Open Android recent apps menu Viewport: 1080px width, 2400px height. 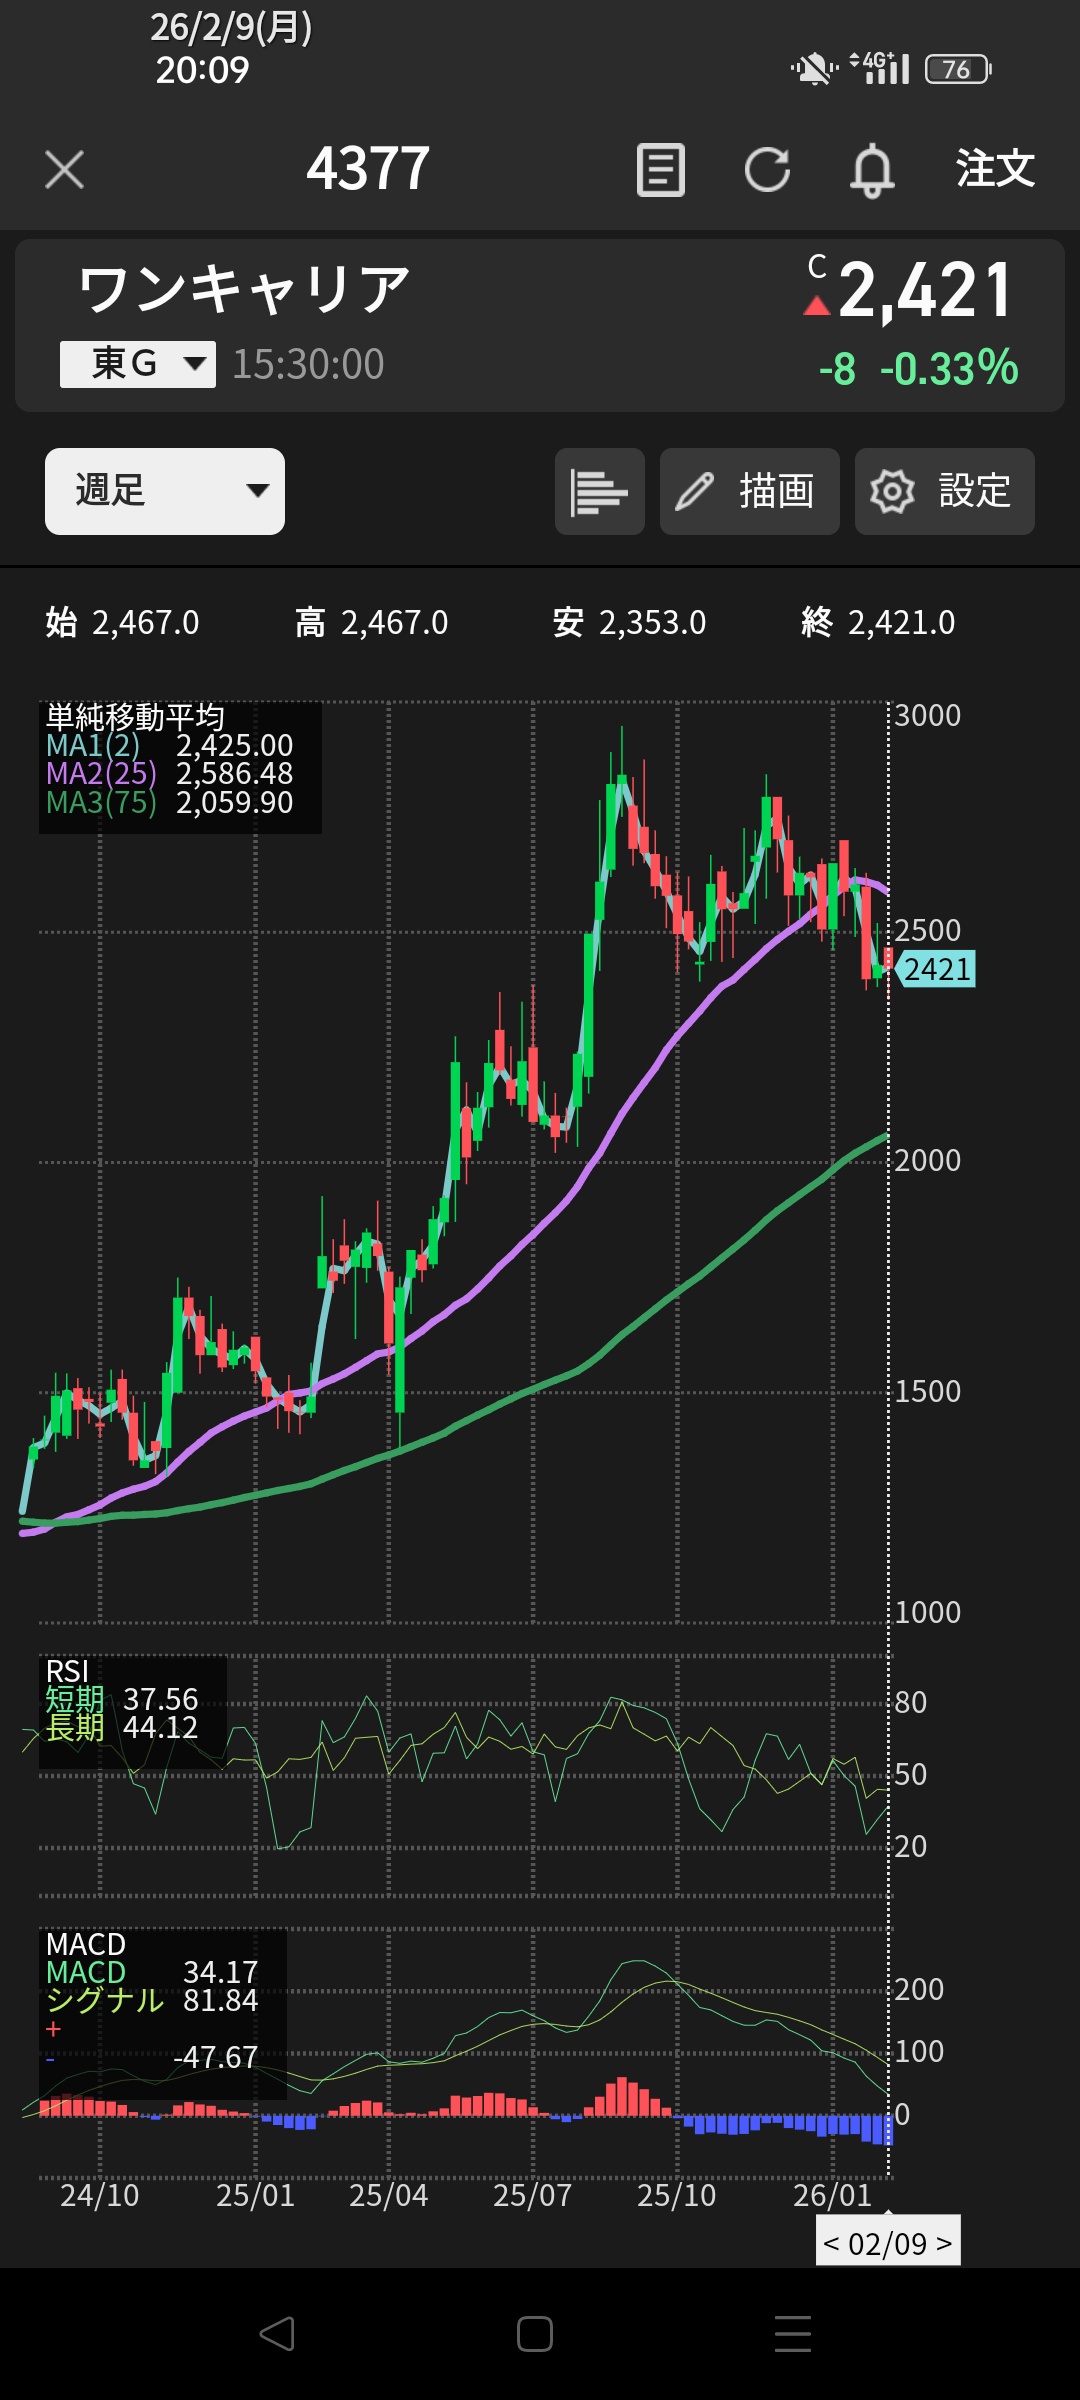792,2334
